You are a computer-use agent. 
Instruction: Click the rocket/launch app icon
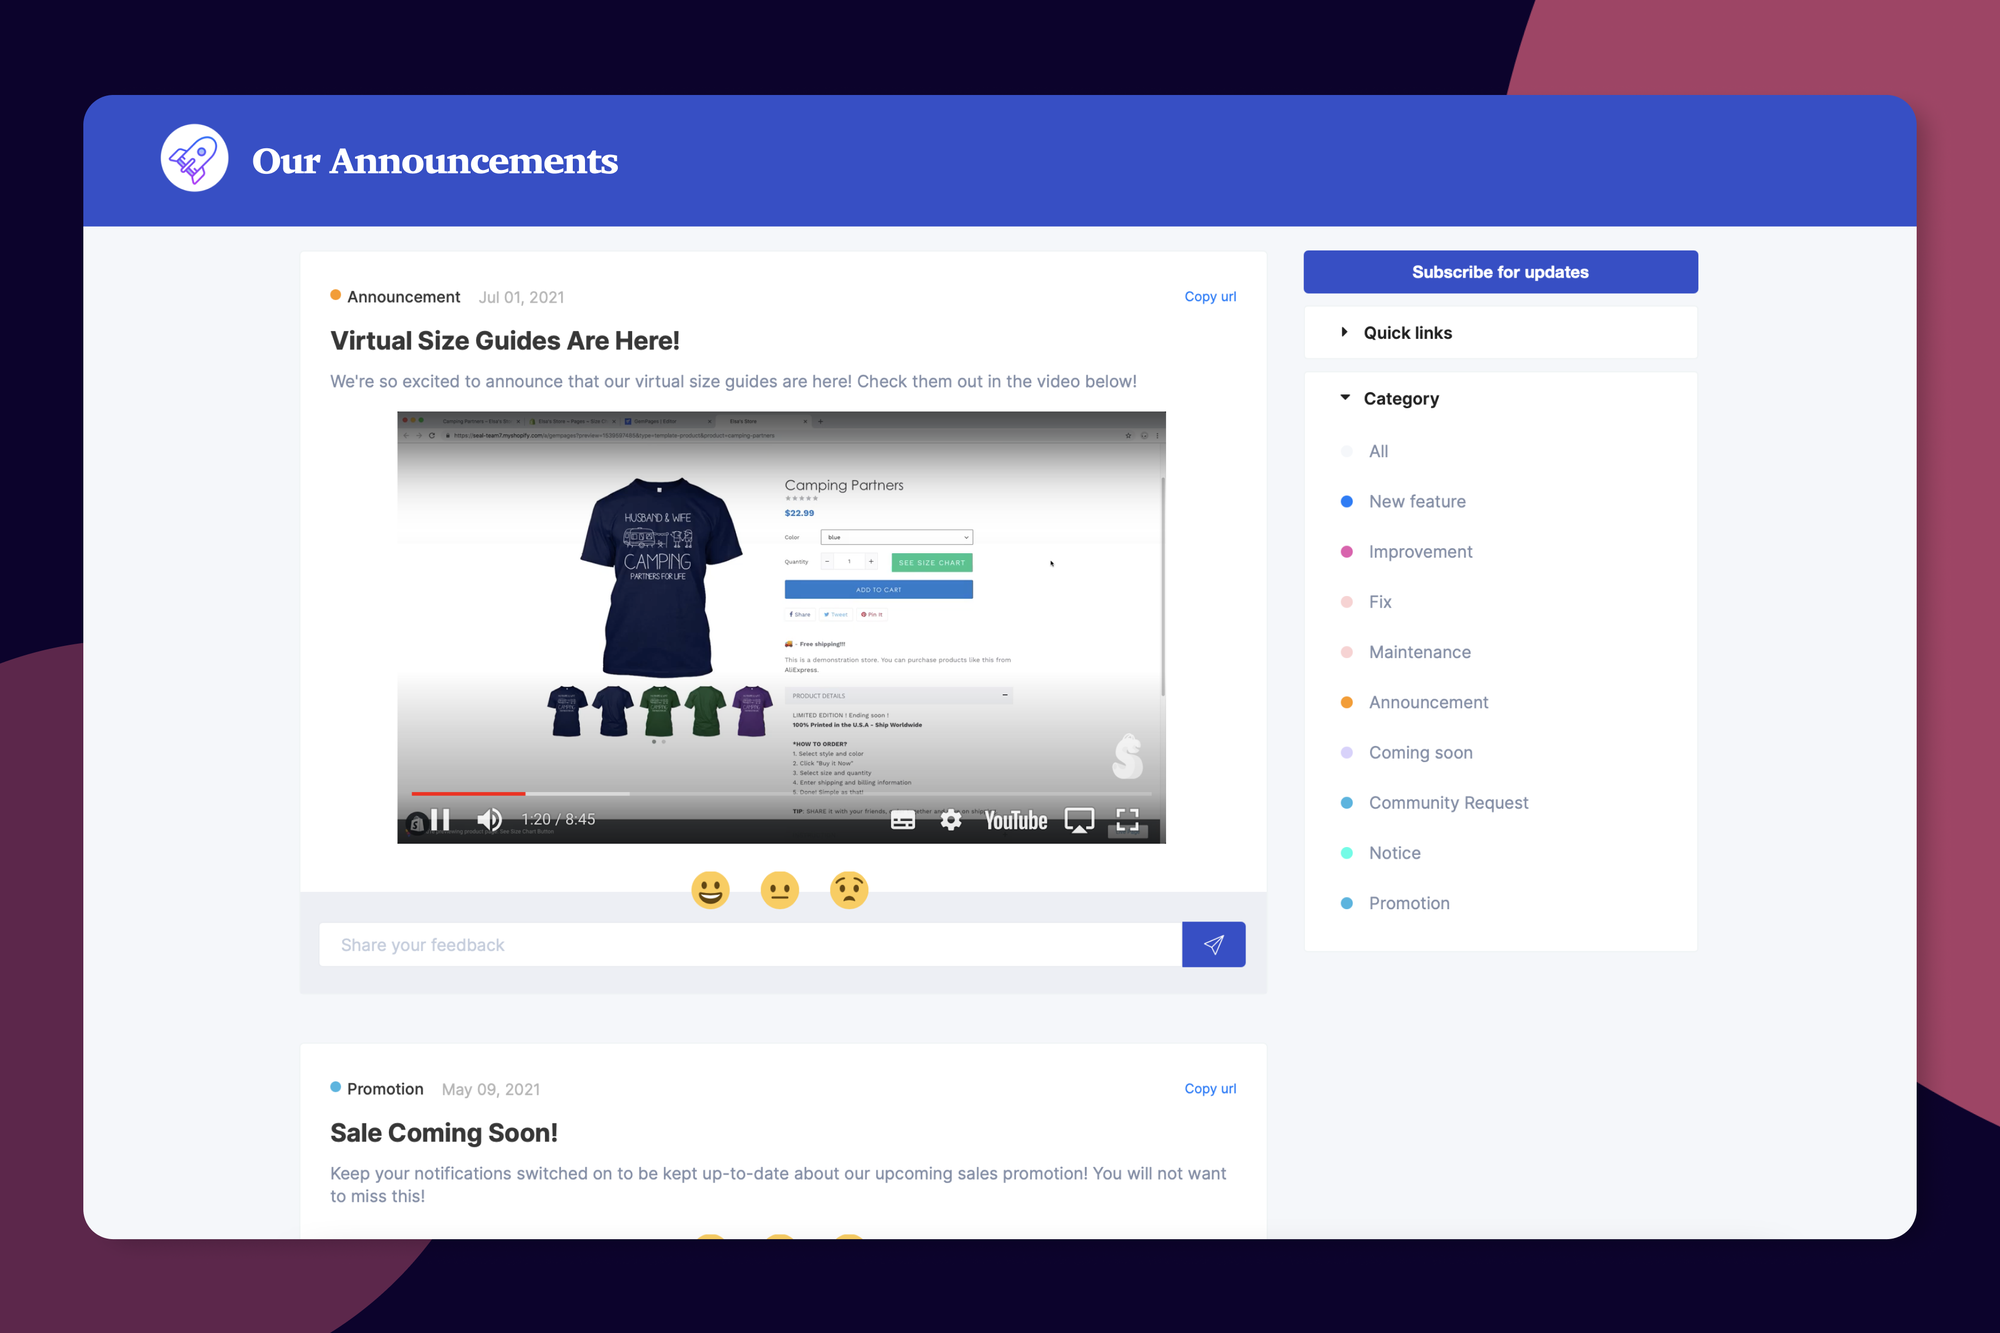(192, 158)
